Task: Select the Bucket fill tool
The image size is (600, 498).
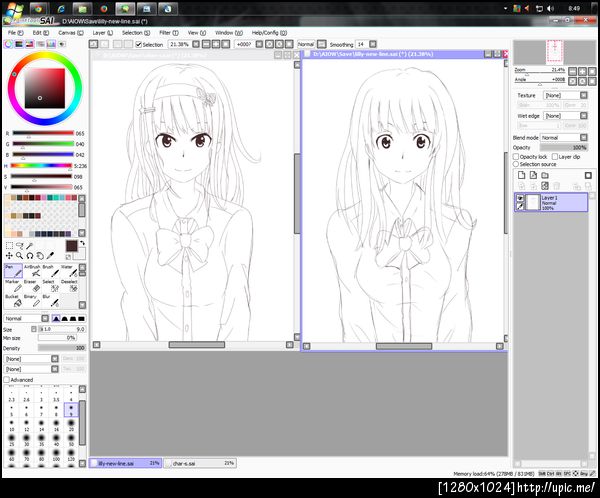Action: (13, 301)
